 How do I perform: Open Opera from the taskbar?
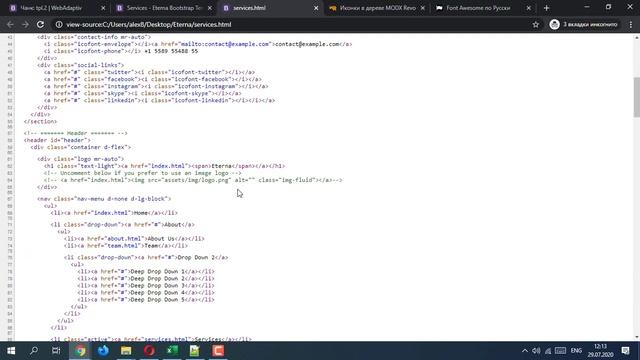coord(149,351)
